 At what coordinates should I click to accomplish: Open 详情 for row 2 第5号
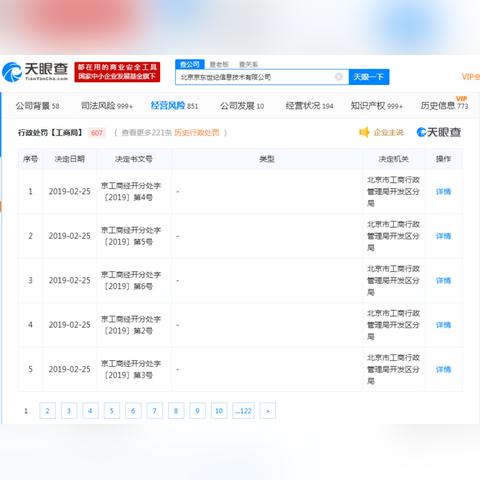443,236
